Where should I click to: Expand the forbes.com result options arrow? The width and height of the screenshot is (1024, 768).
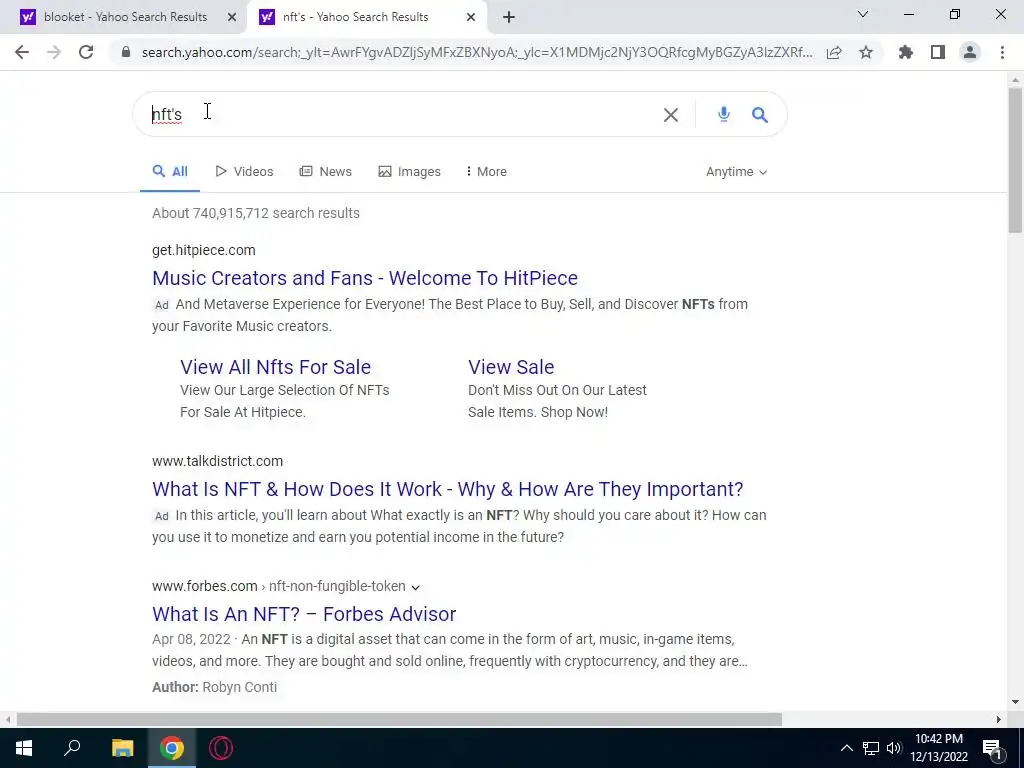pos(415,587)
